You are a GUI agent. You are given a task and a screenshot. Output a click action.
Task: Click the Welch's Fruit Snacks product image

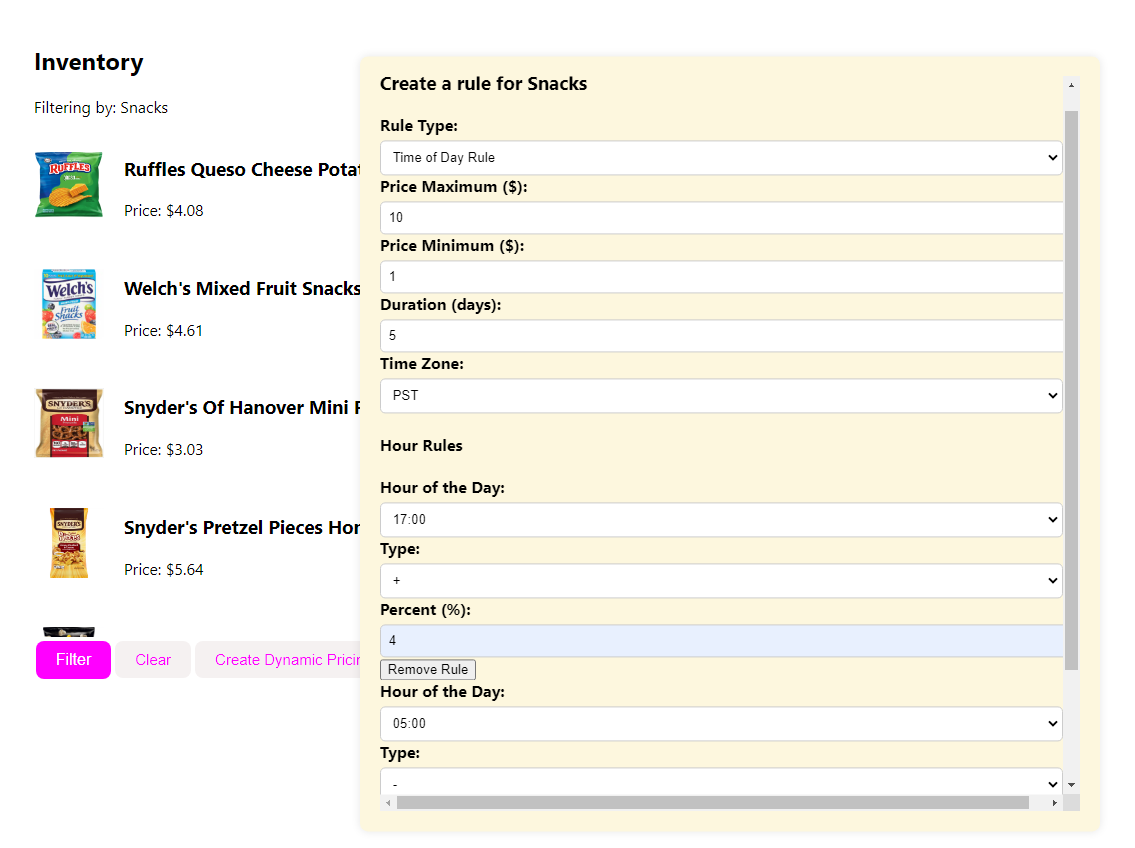69,304
